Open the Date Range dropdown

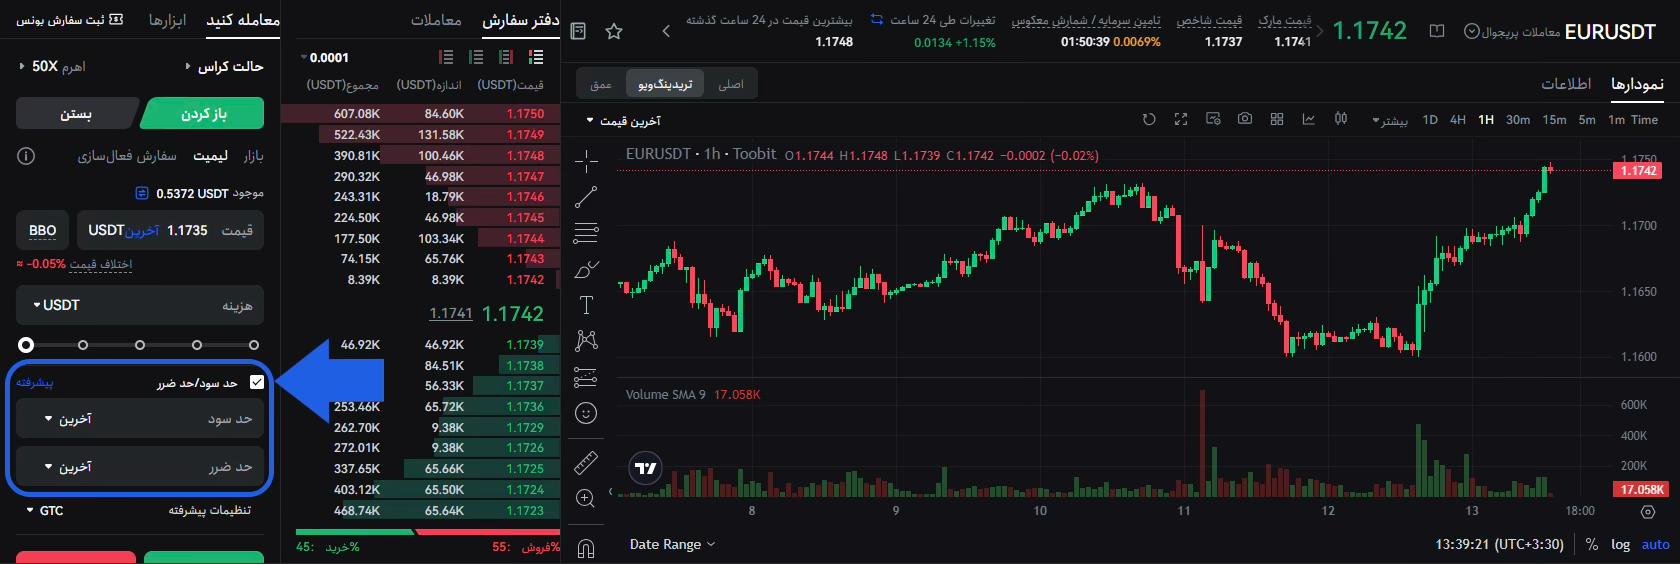(x=672, y=544)
